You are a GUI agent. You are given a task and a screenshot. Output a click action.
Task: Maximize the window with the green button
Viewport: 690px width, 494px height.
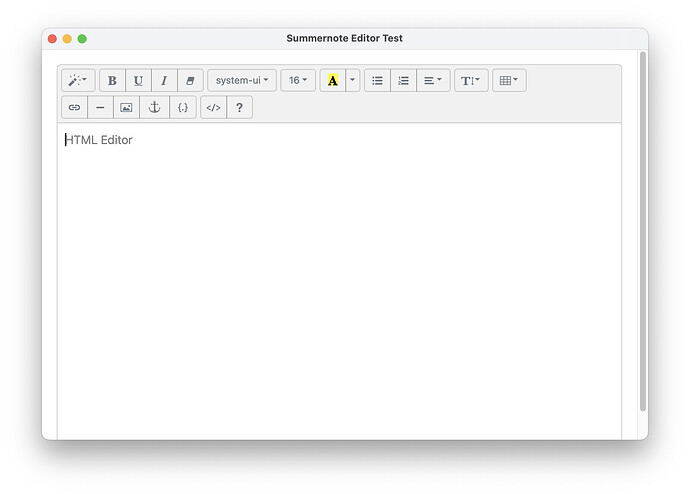point(82,39)
